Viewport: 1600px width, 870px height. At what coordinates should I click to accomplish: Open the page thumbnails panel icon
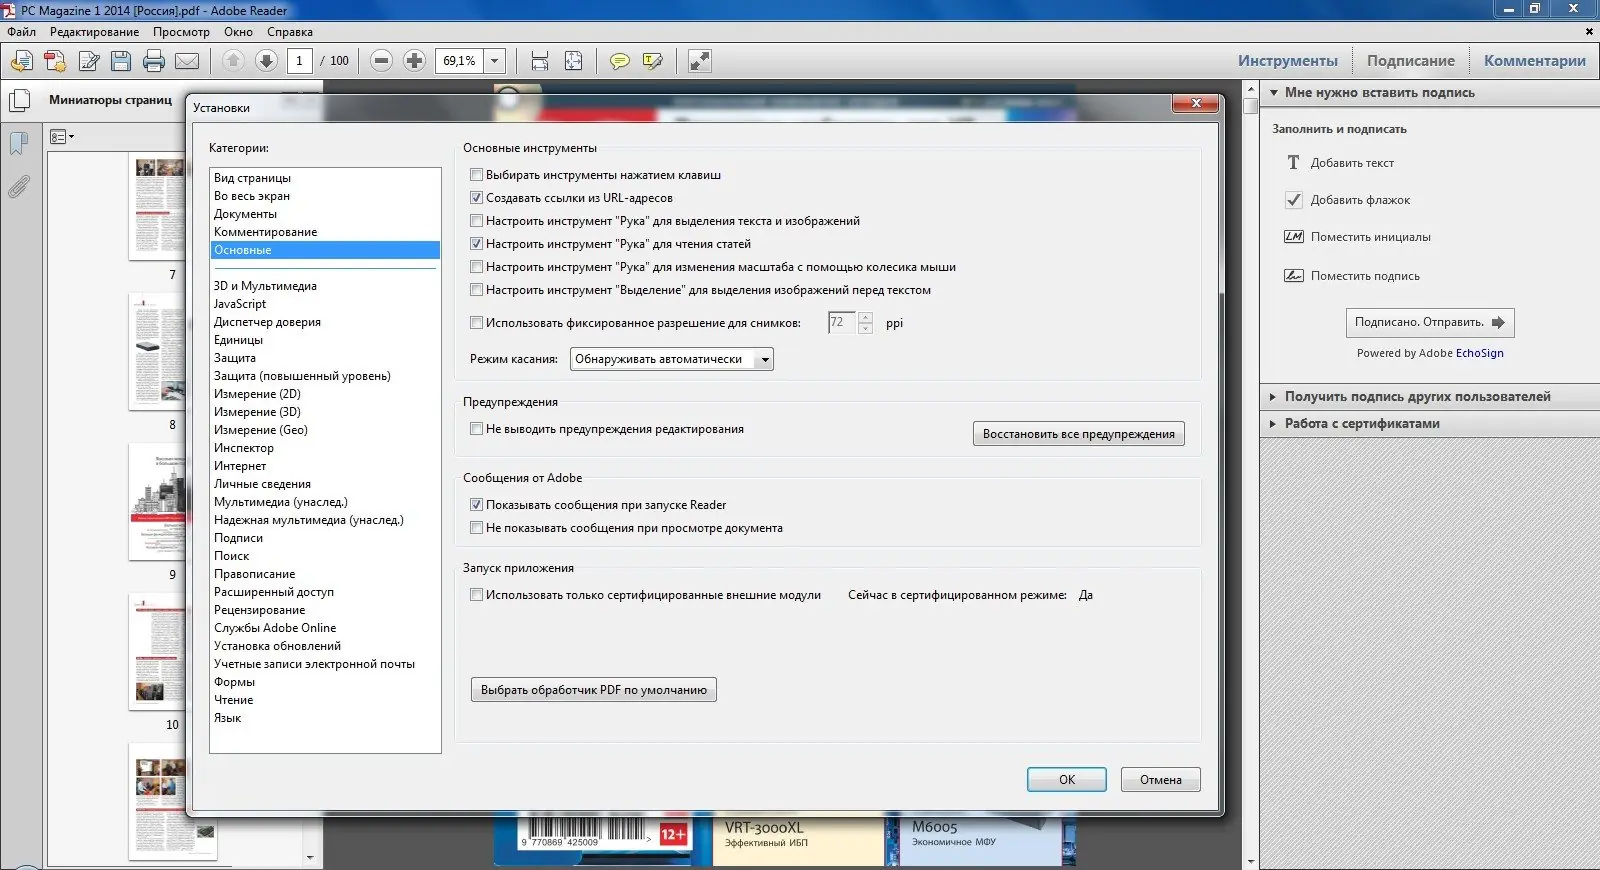coord(18,101)
